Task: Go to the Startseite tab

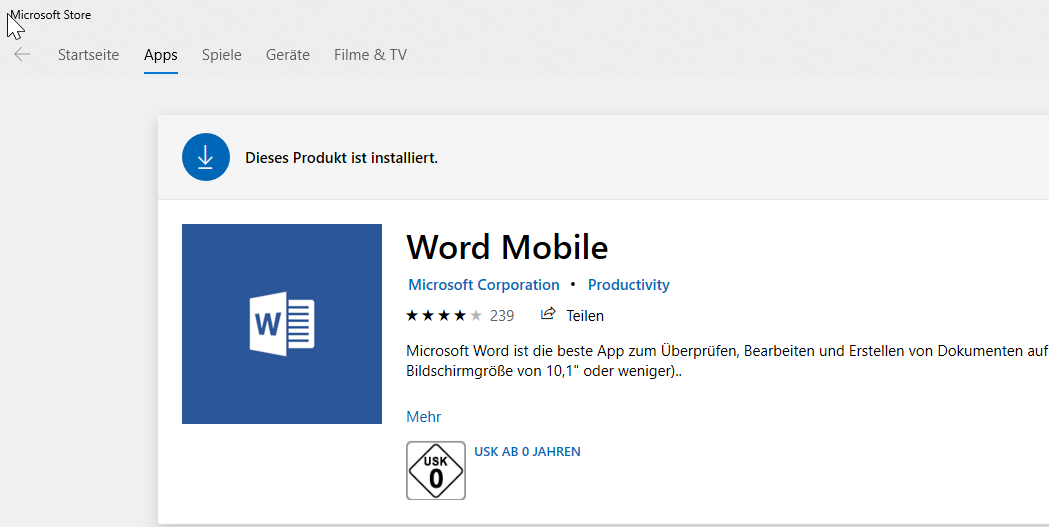Action: click(x=88, y=55)
